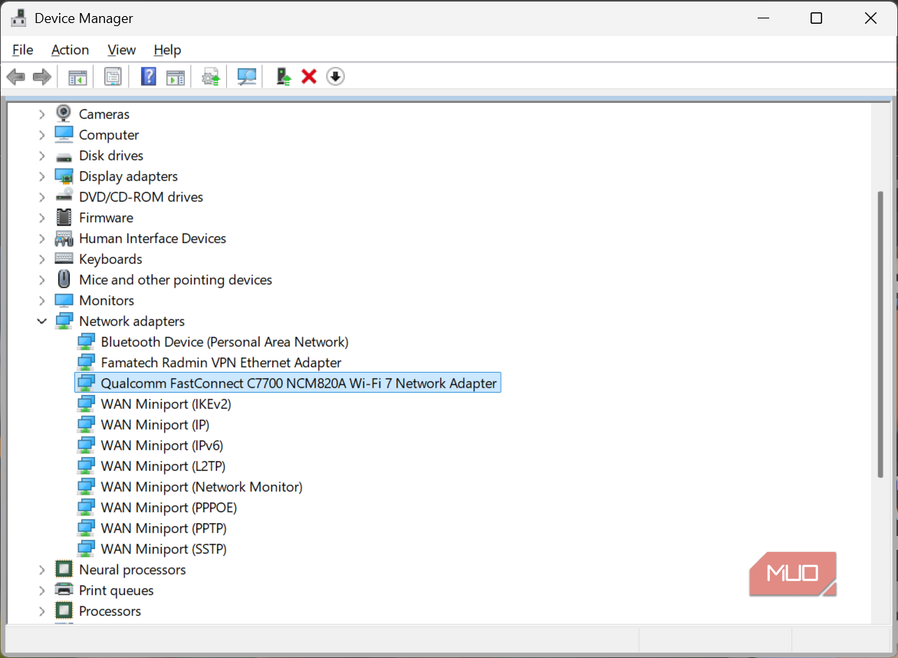Click the Disk drives icon
898x658 pixels.
tap(64, 156)
